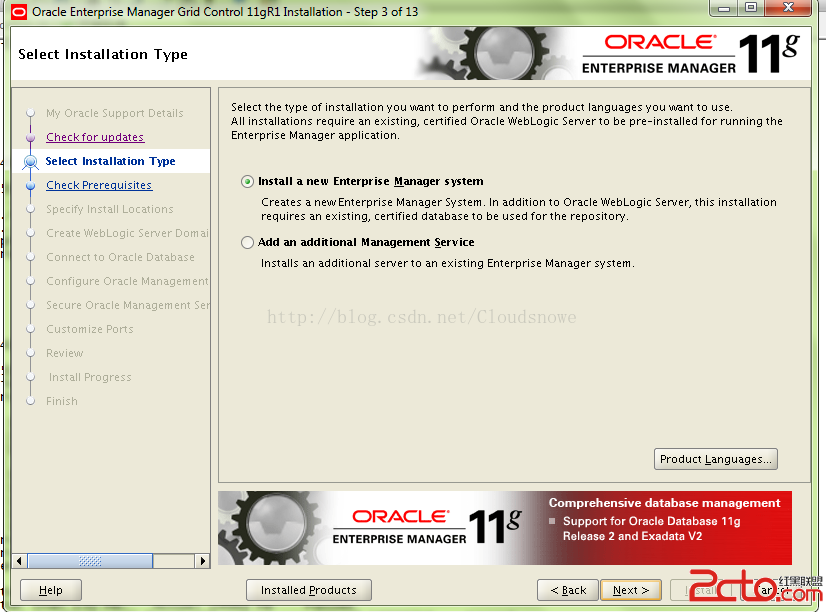Image resolution: width=826 pixels, height=612 pixels.
Task: Click the Check for updates step bullet icon
Action: point(31,137)
